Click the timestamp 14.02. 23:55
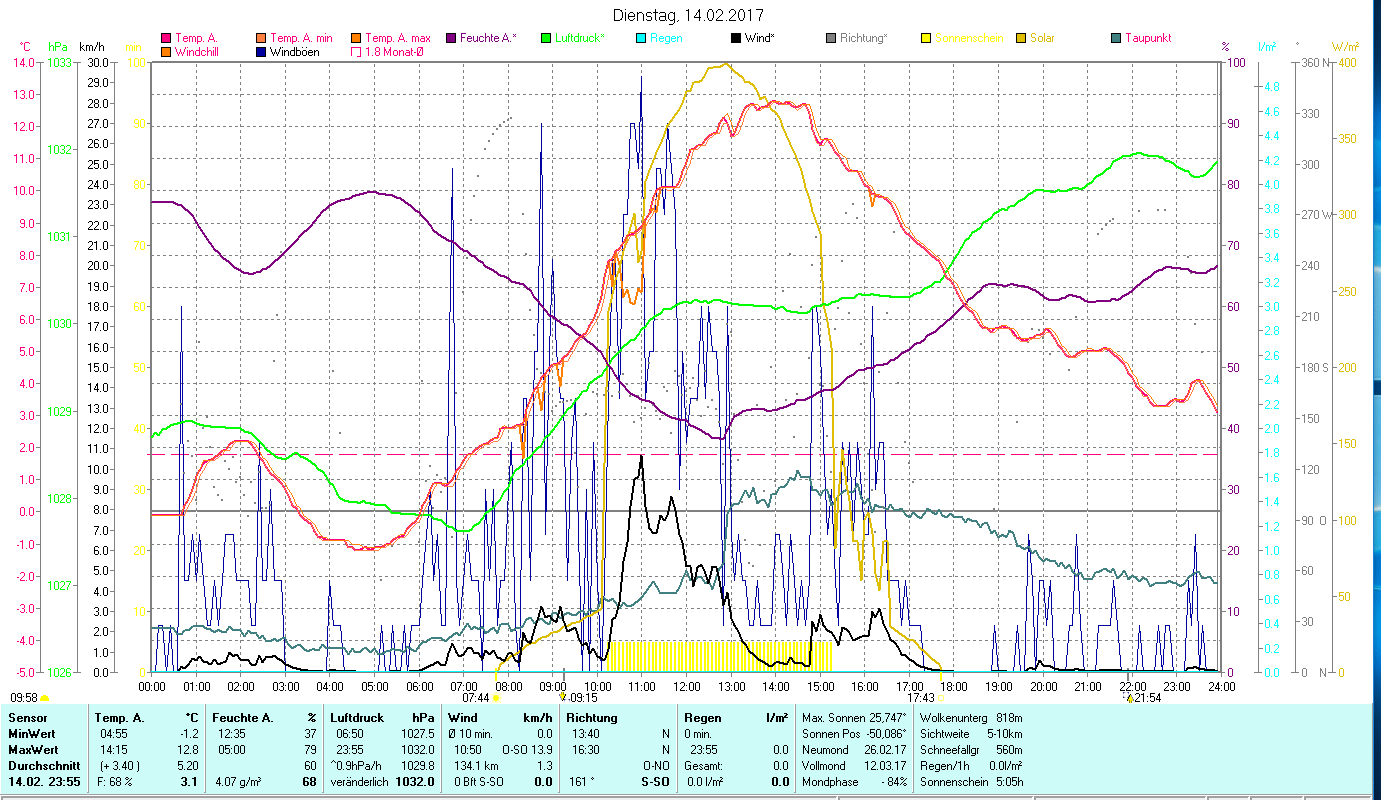Screen dimensions: 1381x800 (x=44, y=781)
